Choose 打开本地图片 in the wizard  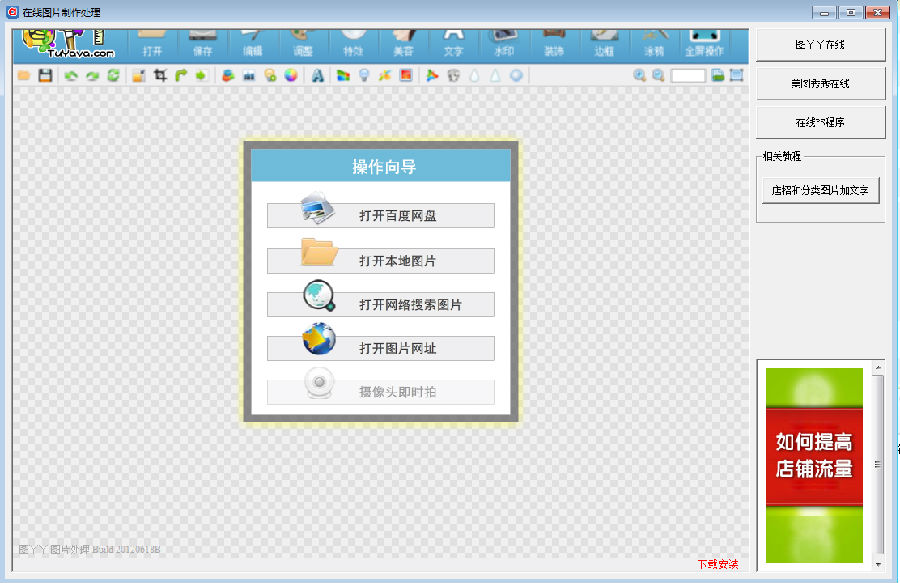[x=381, y=261]
